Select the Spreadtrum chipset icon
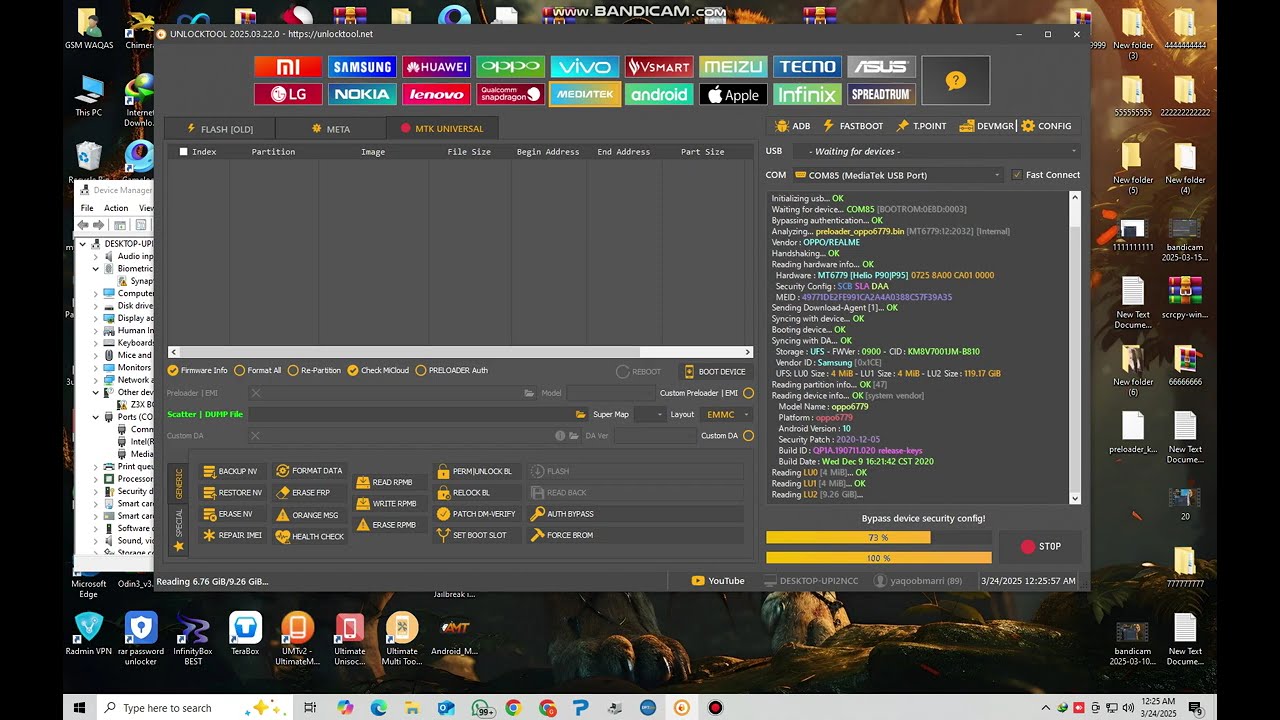The height and width of the screenshot is (720, 1280). (x=881, y=94)
